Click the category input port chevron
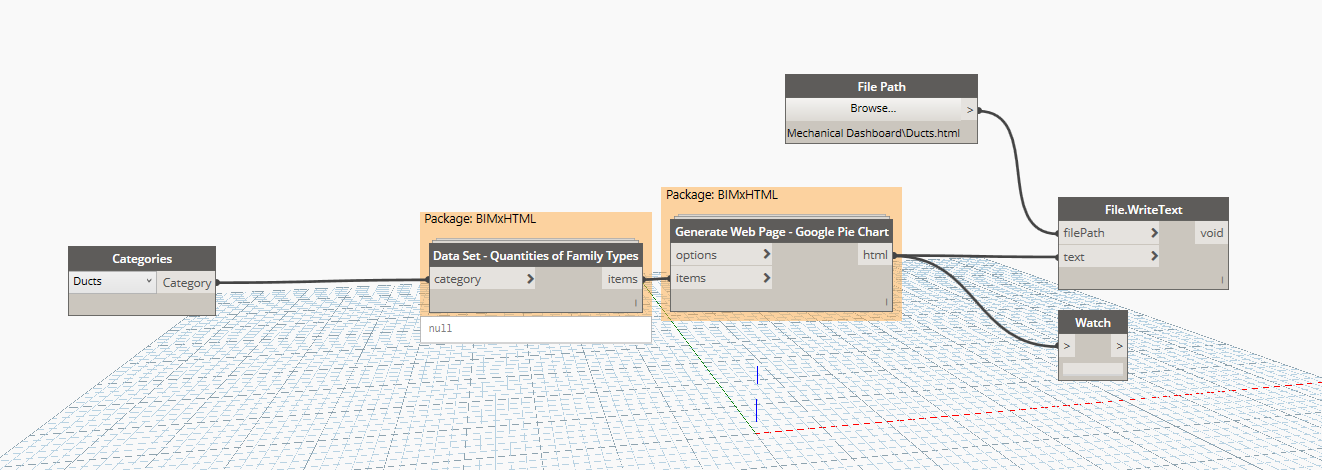This screenshot has width=1322, height=470. click(x=530, y=280)
